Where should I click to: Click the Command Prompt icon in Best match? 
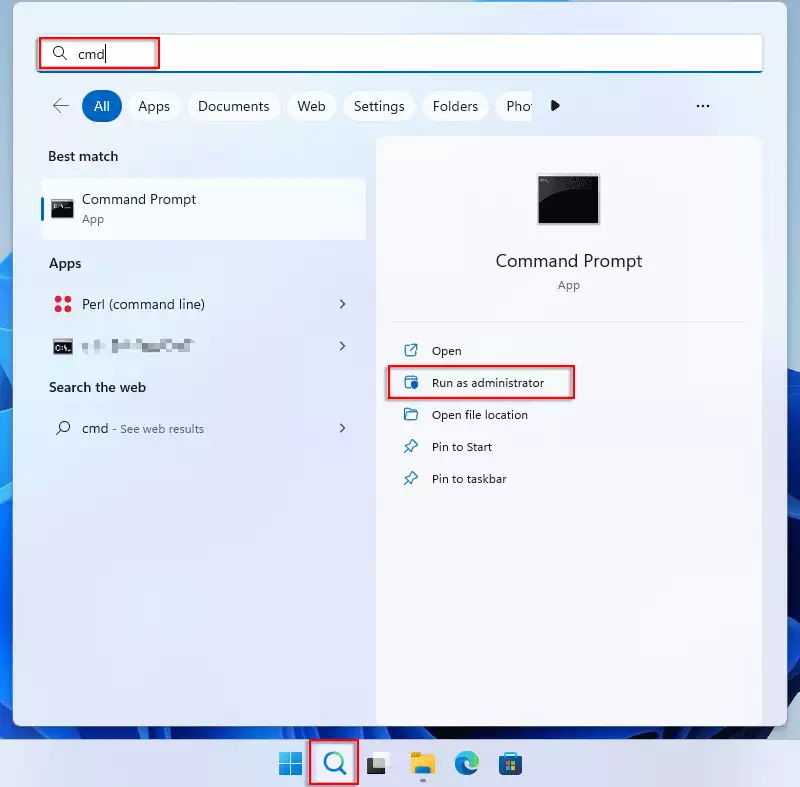point(62,209)
